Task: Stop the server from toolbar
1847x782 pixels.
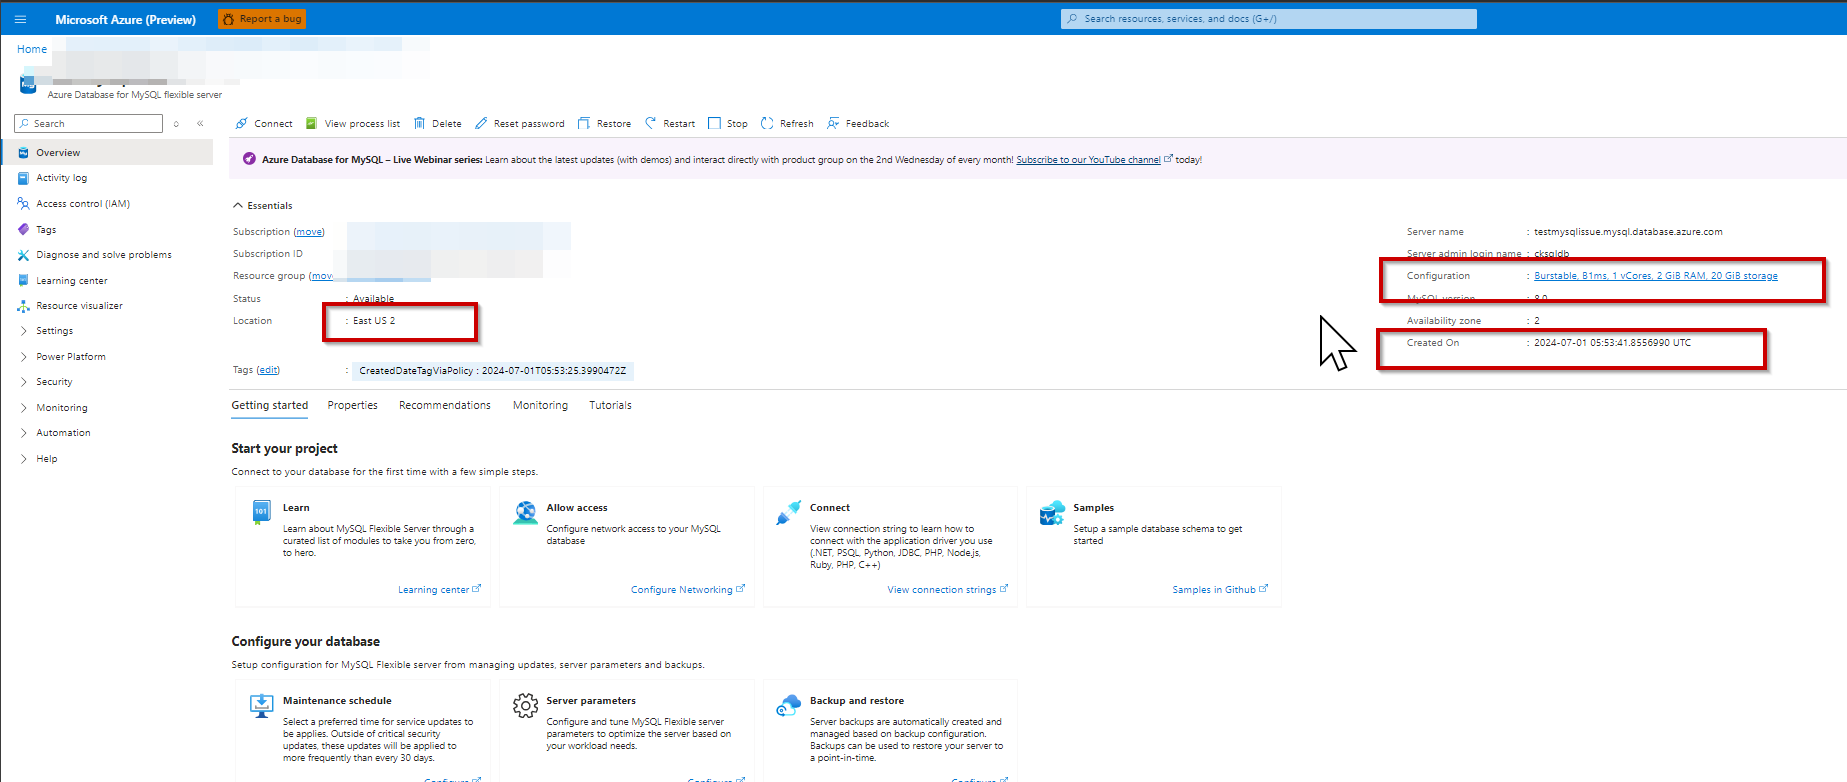Action: (x=728, y=124)
